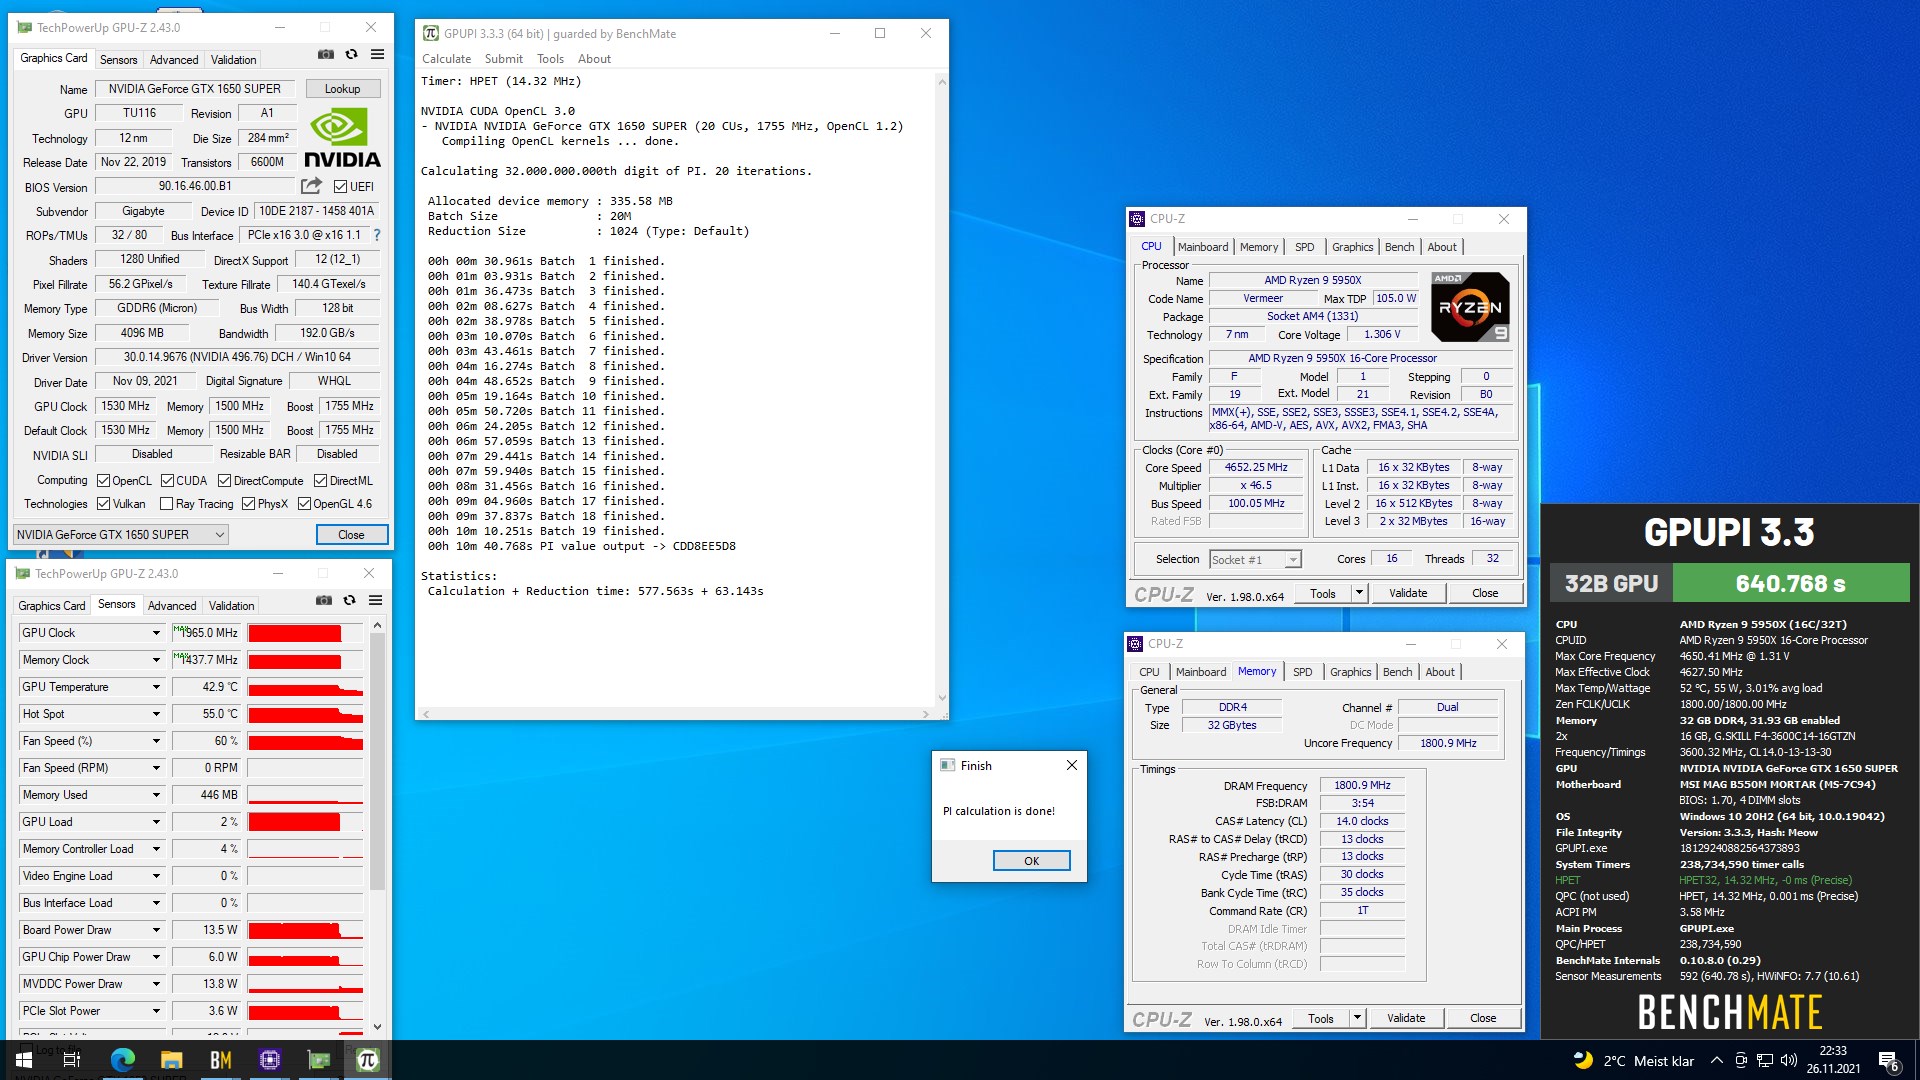Open Fan Speed (%) sensor dropdown
The height and width of the screenshot is (1080, 1920).
156,741
